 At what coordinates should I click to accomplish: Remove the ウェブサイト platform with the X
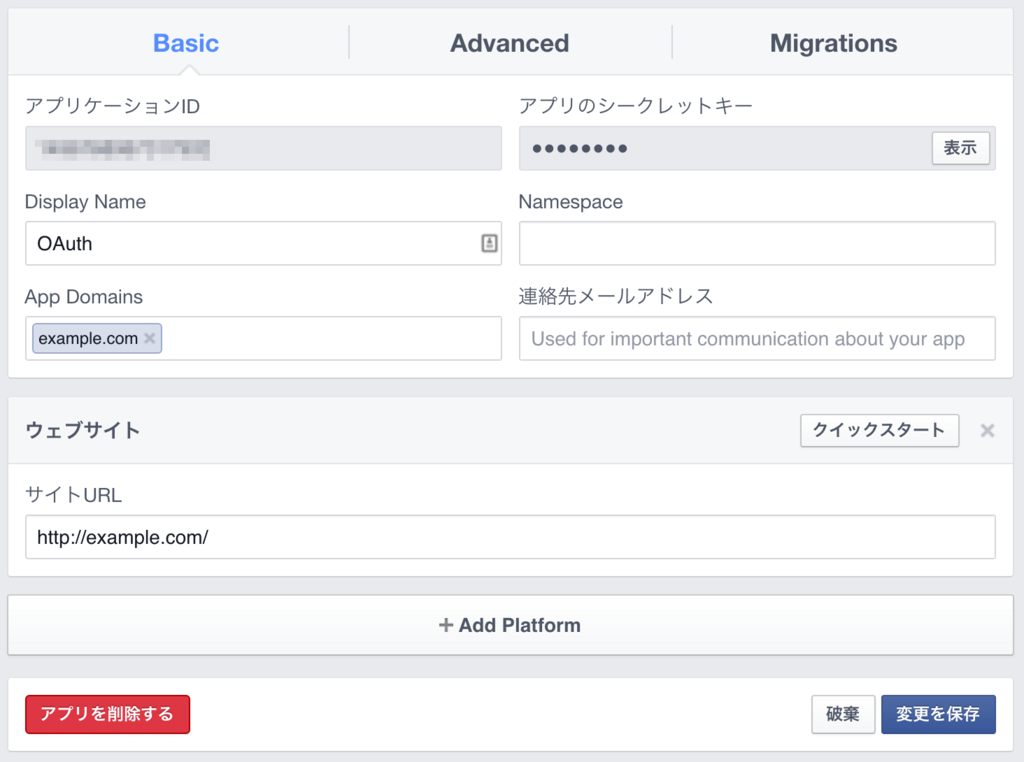click(987, 430)
